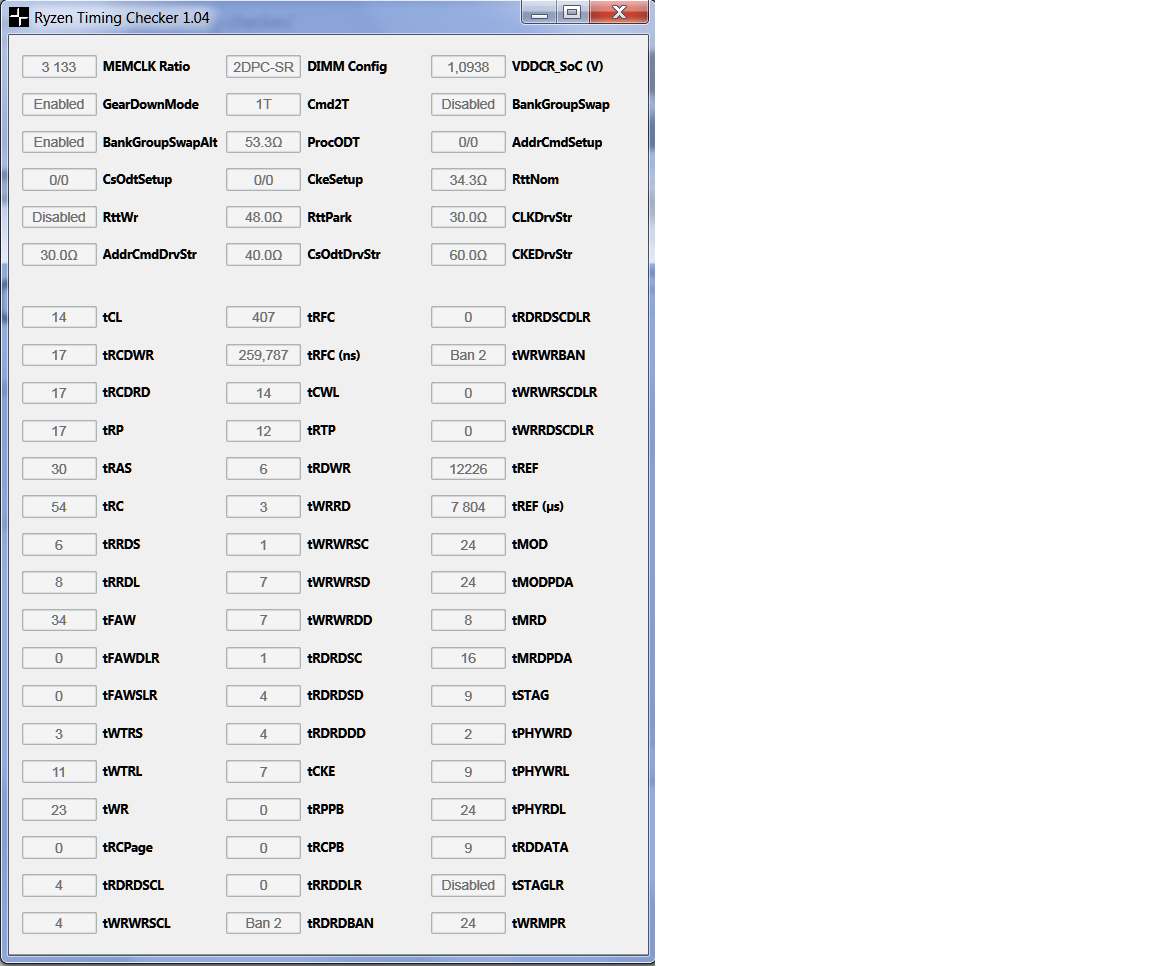Select the tREF value 12226 field
Screen dimensions: 1152x966
coord(468,469)
